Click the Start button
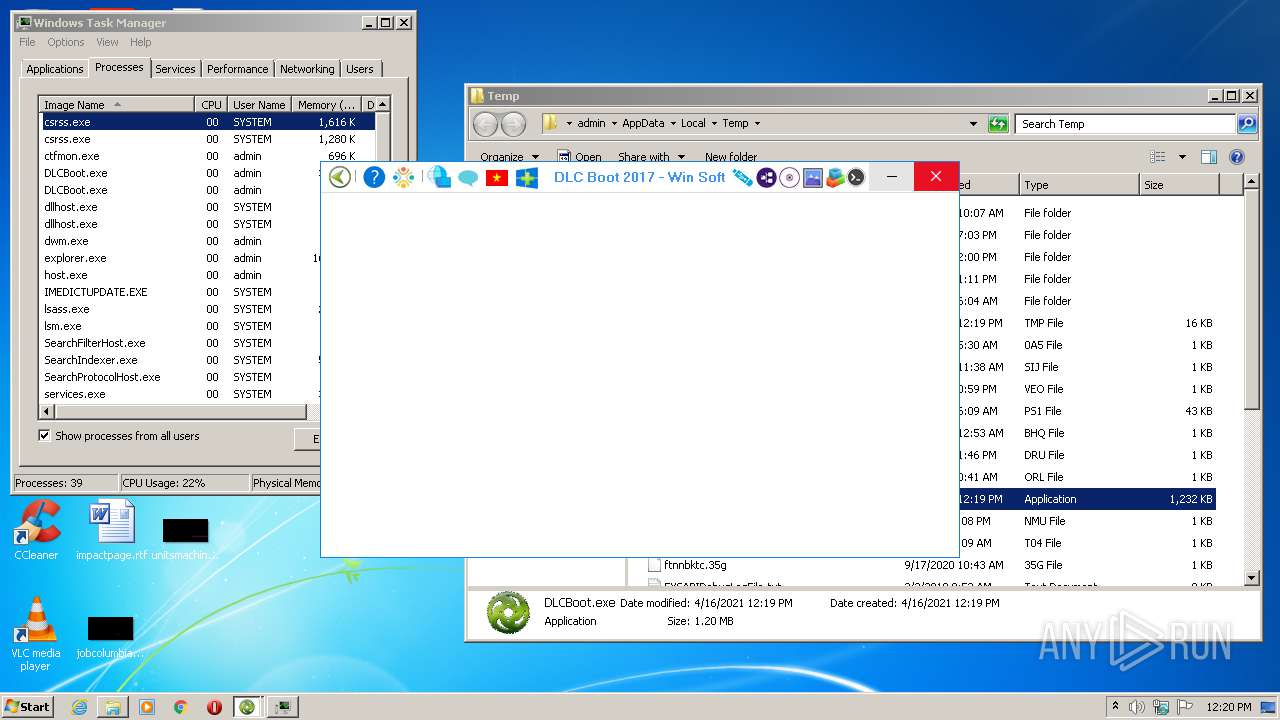The image size is (1280, 720). [28, 707]
